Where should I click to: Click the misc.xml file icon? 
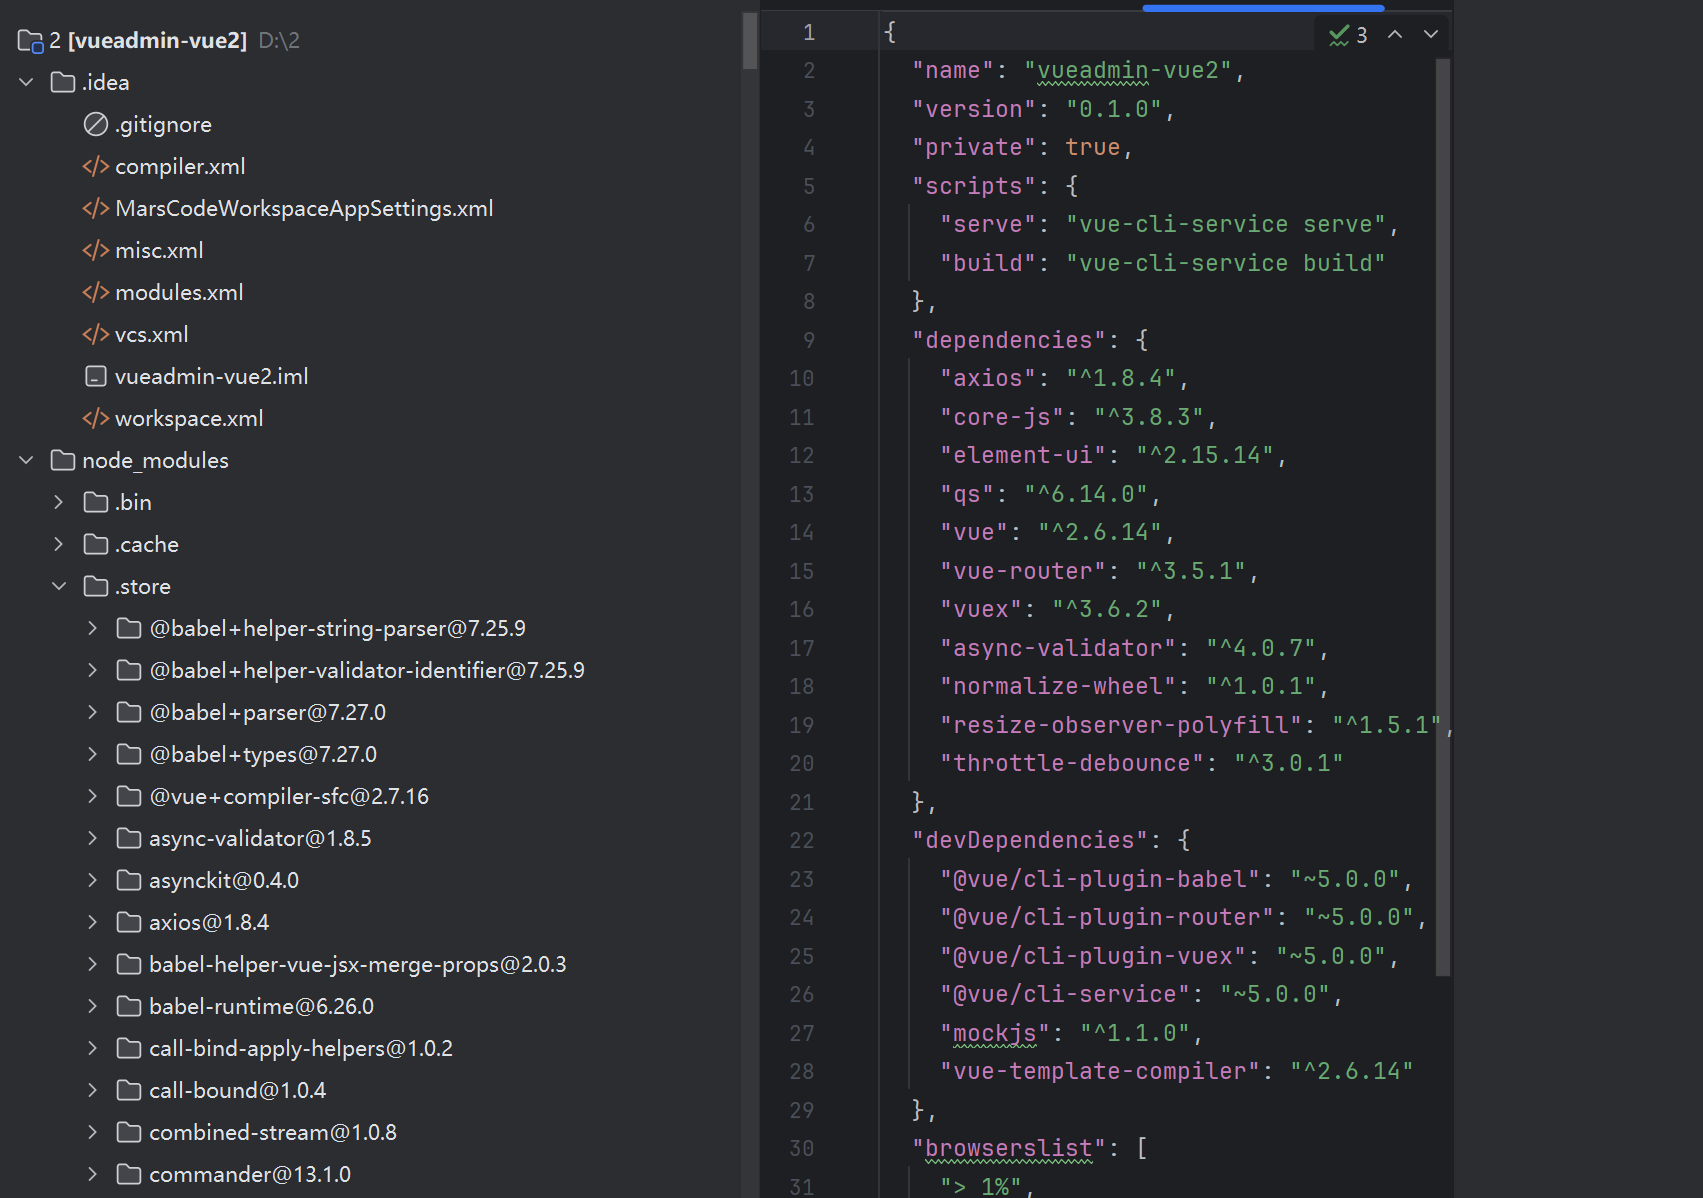tap(96, 250)
